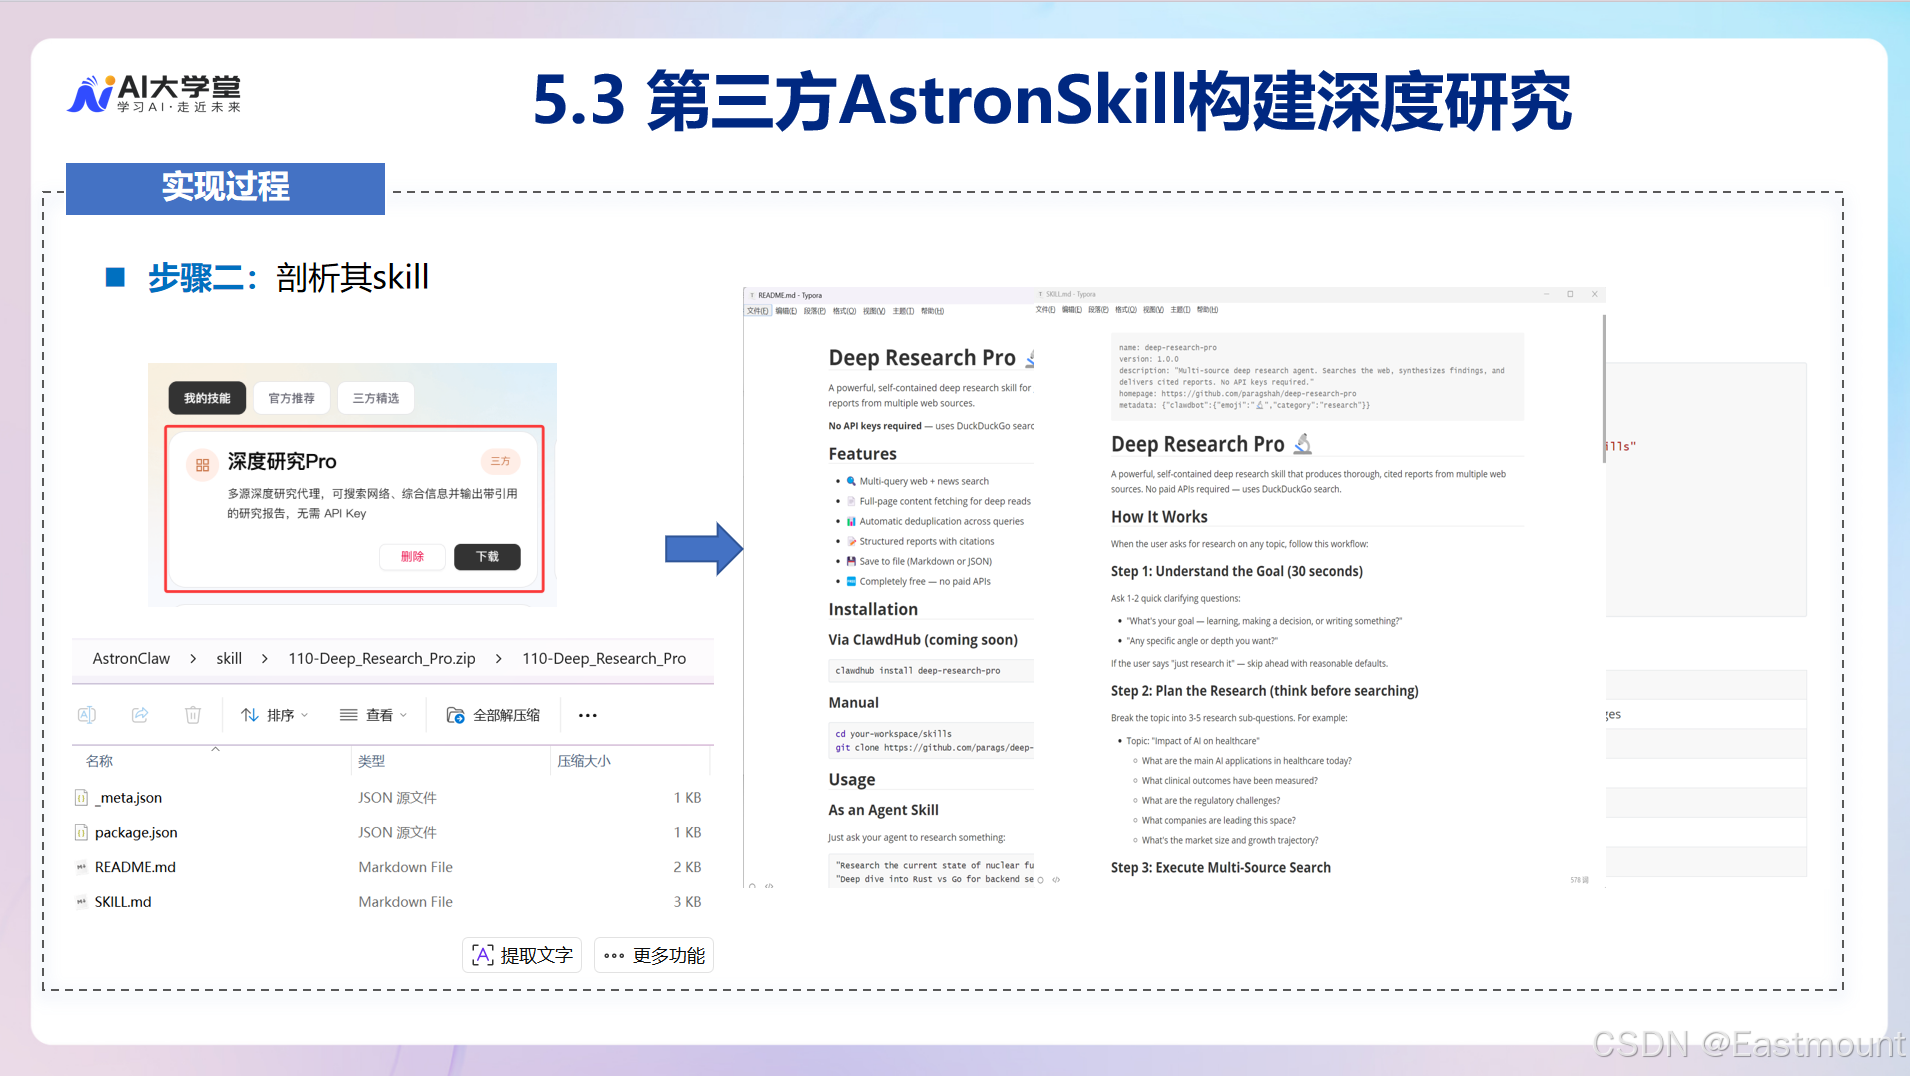Expand chevron after skill breadcrumb
Screen dimensions: 1910x1076
[x=265, y=658]
